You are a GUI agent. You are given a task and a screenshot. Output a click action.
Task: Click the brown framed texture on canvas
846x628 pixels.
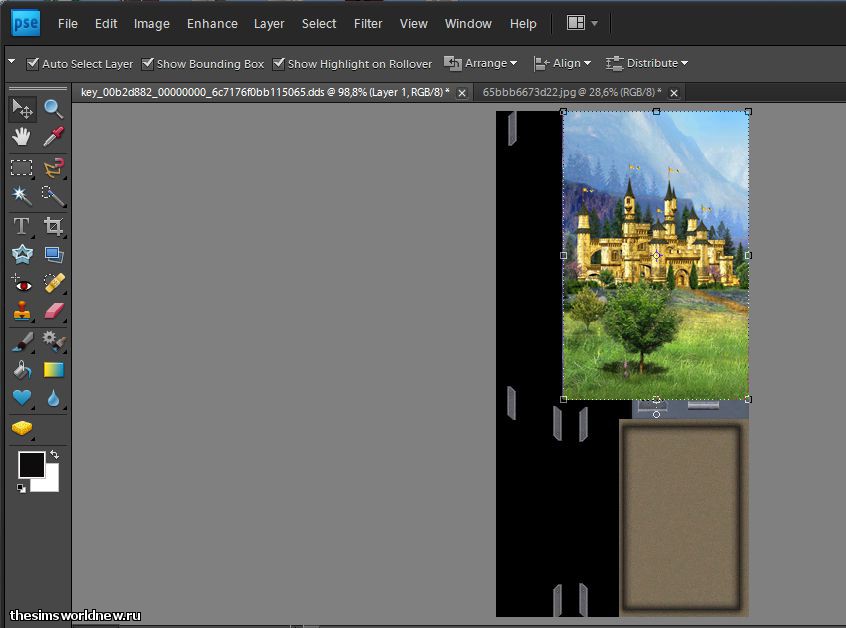(684, 518)
